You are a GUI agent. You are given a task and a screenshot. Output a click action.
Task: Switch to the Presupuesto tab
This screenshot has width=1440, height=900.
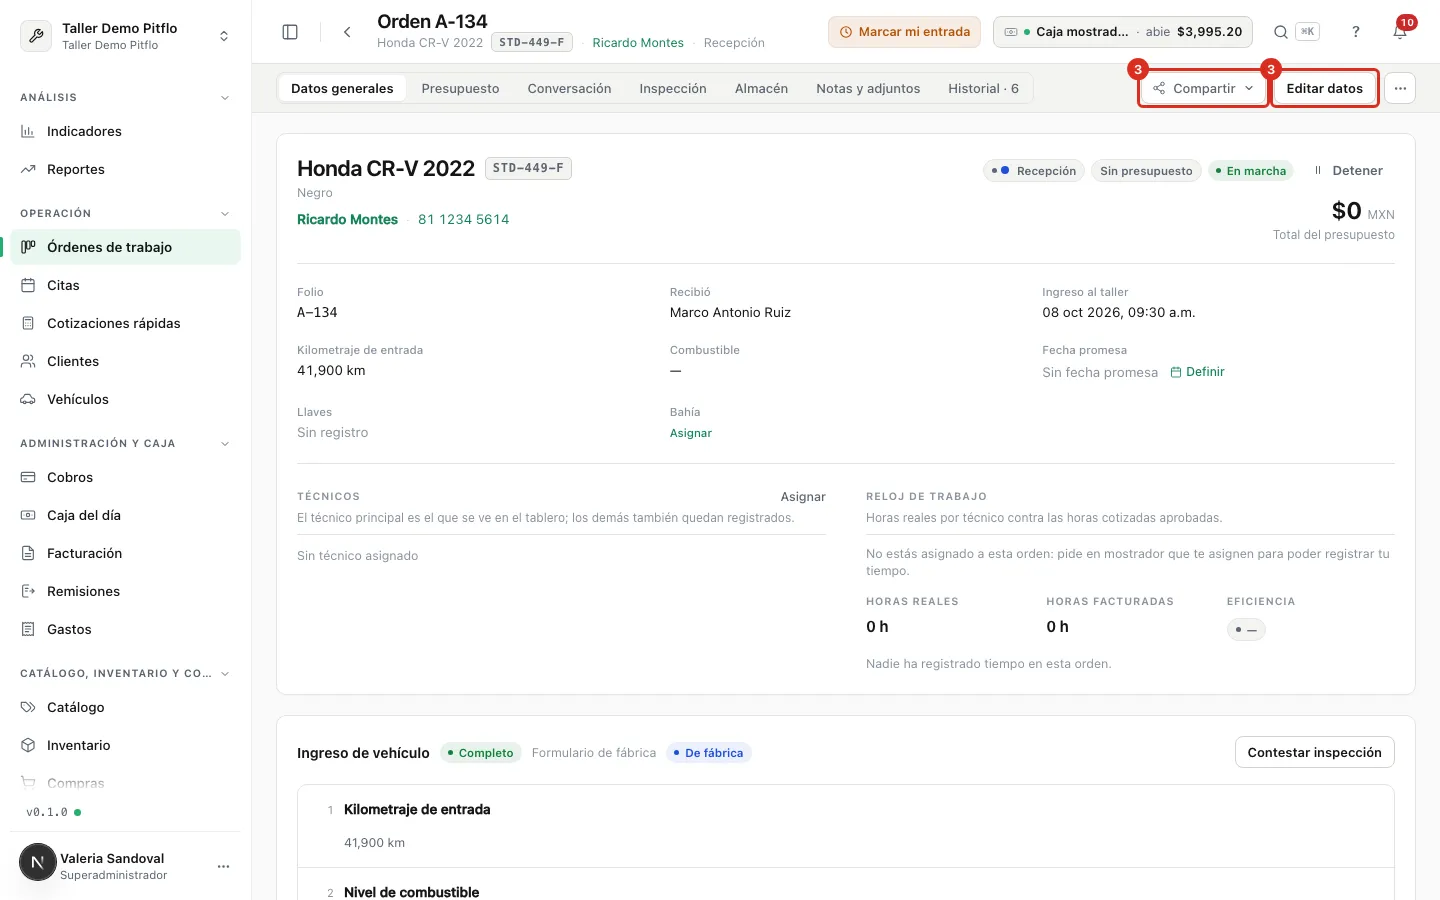460,88
